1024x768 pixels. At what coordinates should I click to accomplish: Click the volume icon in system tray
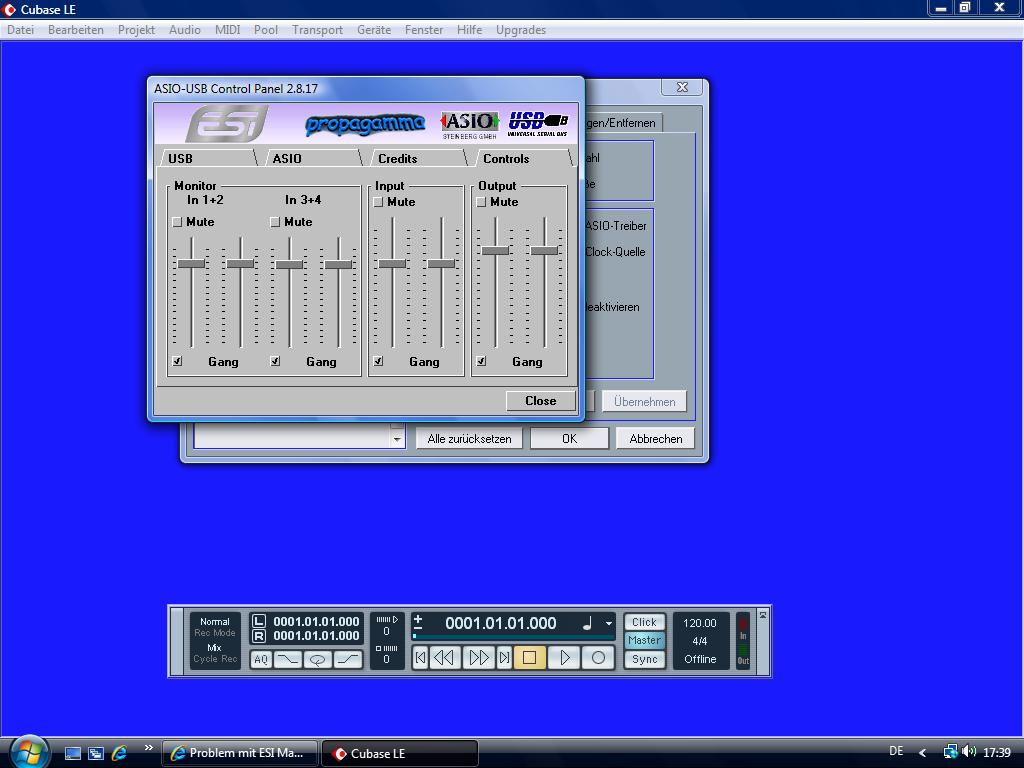point(969,752)
